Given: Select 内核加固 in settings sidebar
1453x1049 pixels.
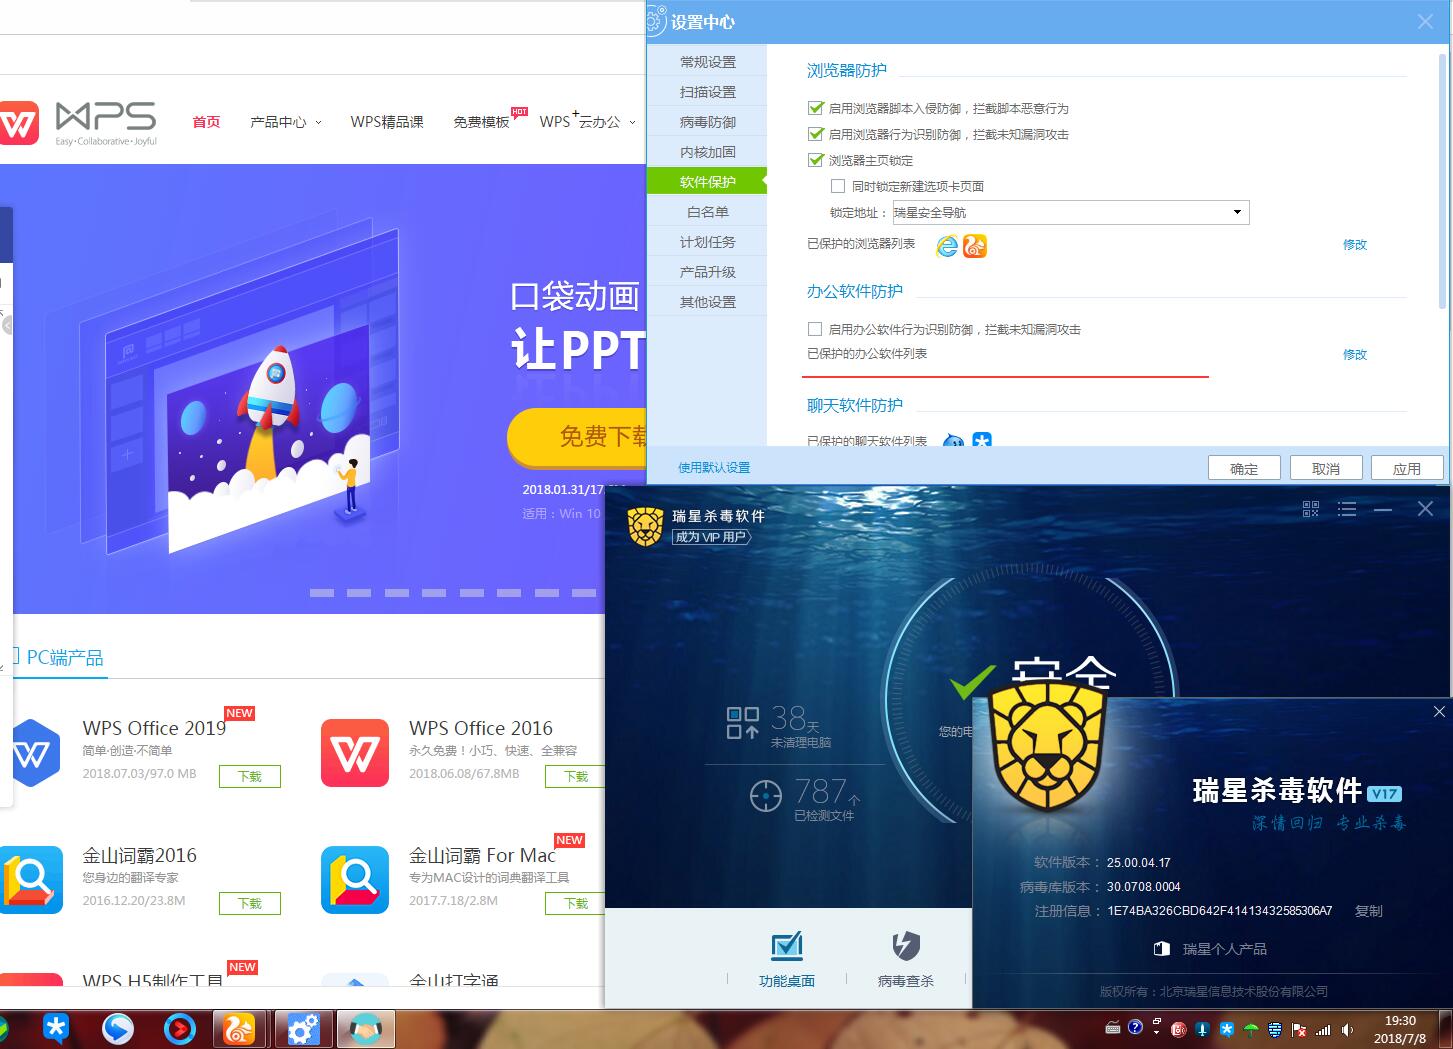Looking at the screenshot, I should pyautogui.click(x=707, y=152).
